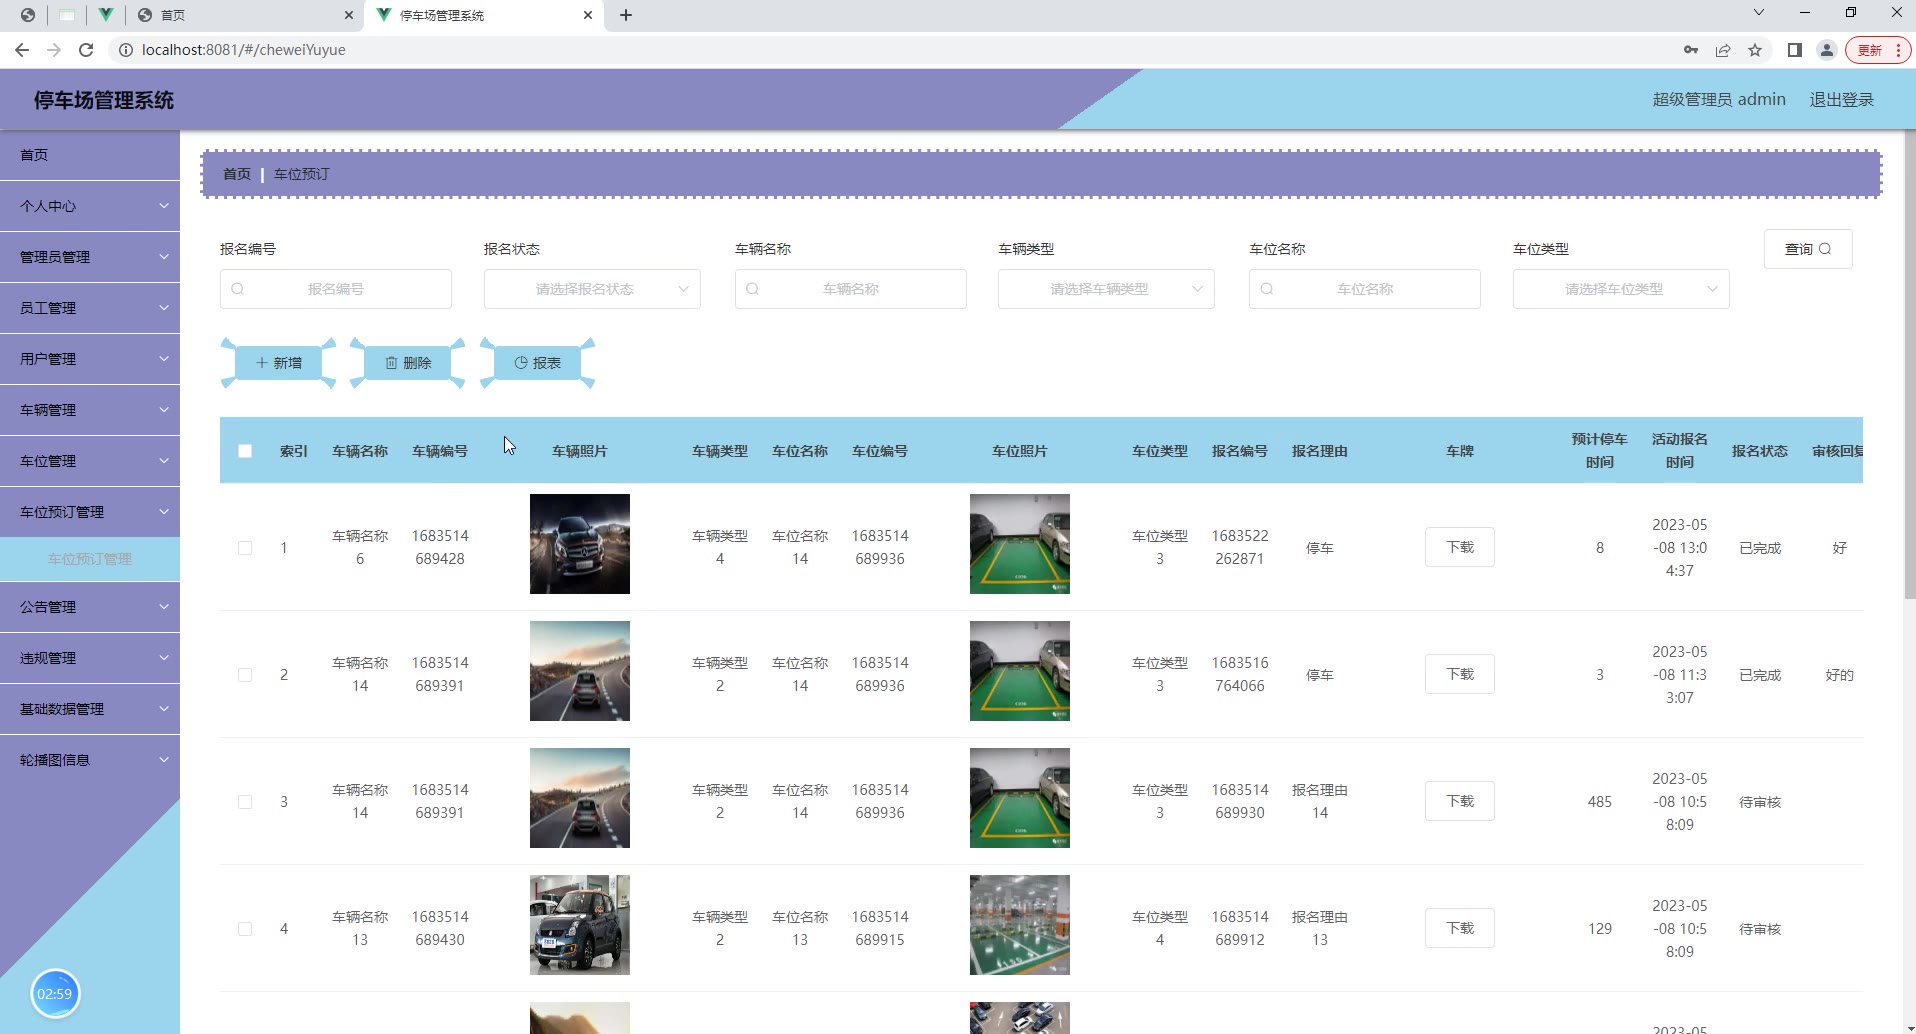Download 车牌 file in row 1

(x=1460, y=547)
